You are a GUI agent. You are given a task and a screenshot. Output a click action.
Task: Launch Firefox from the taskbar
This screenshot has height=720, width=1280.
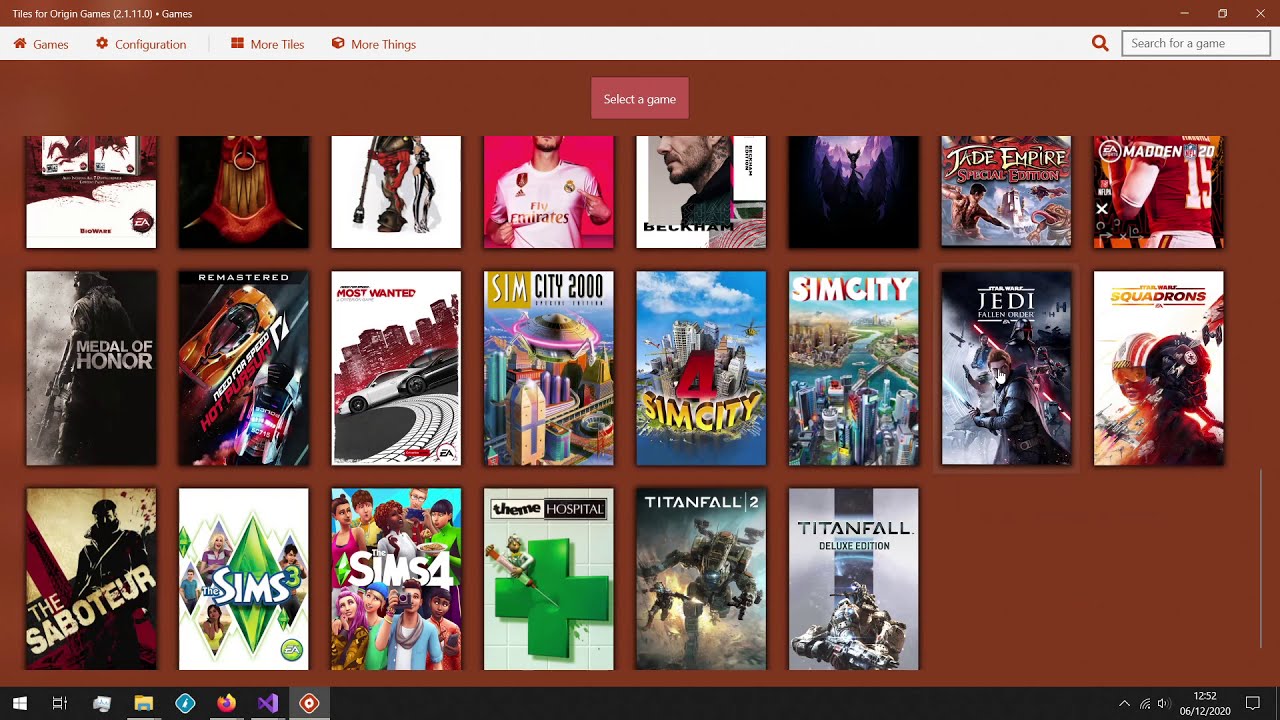click(x=226, y=703)
